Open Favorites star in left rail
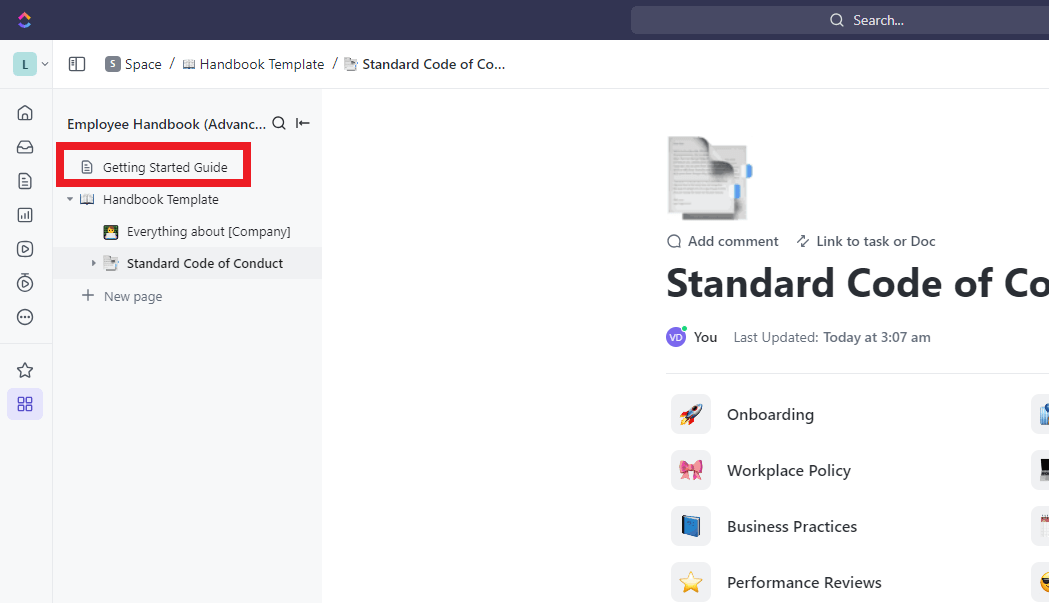 click(25, 370)
